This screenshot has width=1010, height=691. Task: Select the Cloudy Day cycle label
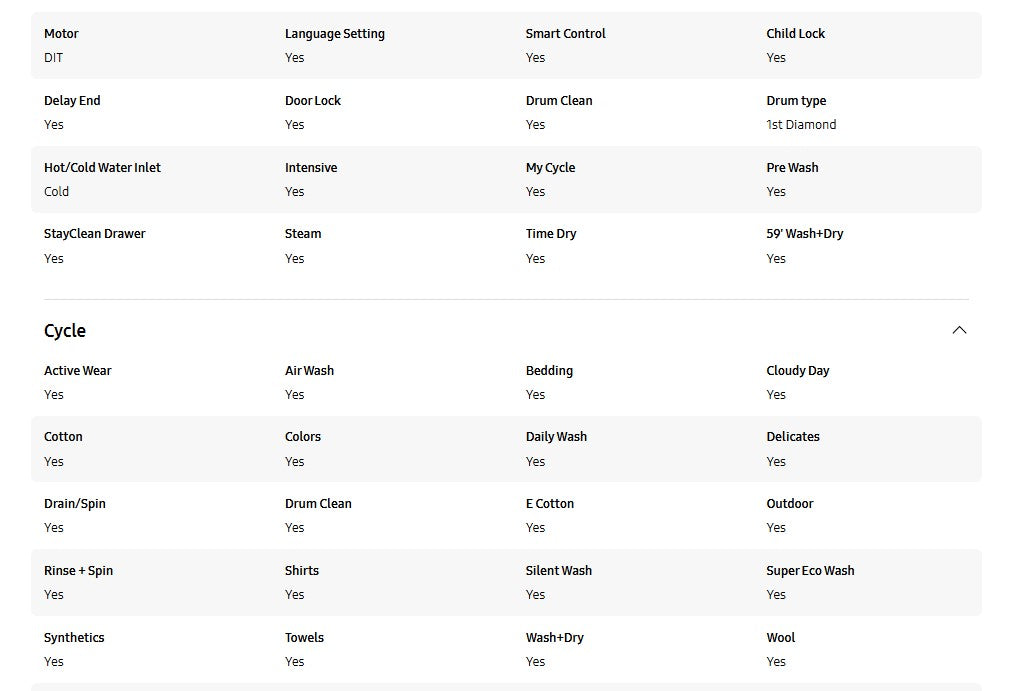tap(797, 371)
